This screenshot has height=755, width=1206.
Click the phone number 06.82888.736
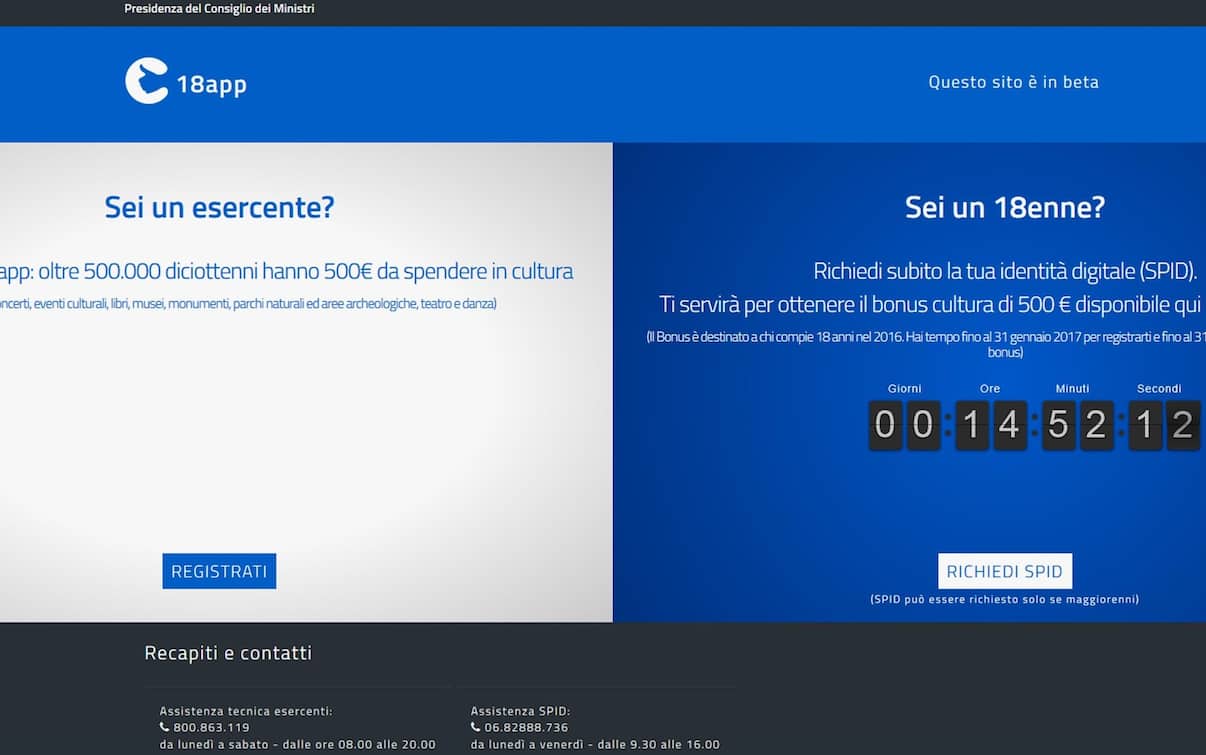pyautogui.click(x=526, y=728)
